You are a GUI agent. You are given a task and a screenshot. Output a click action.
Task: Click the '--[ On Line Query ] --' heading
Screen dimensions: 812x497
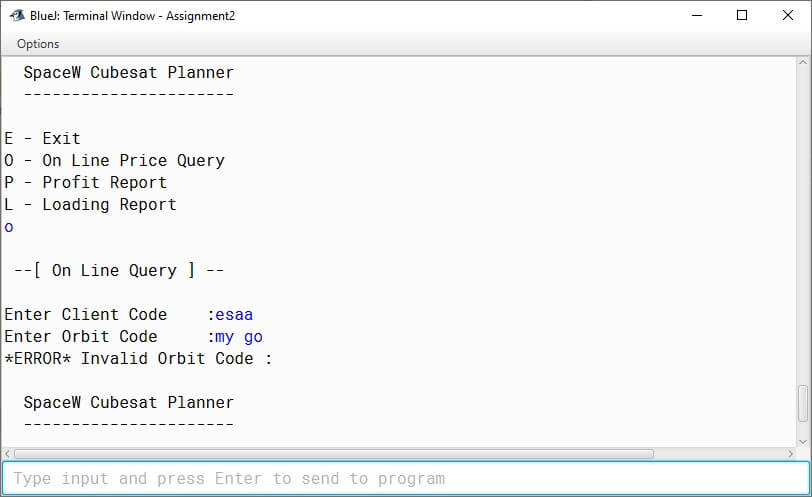click(119, 270)
